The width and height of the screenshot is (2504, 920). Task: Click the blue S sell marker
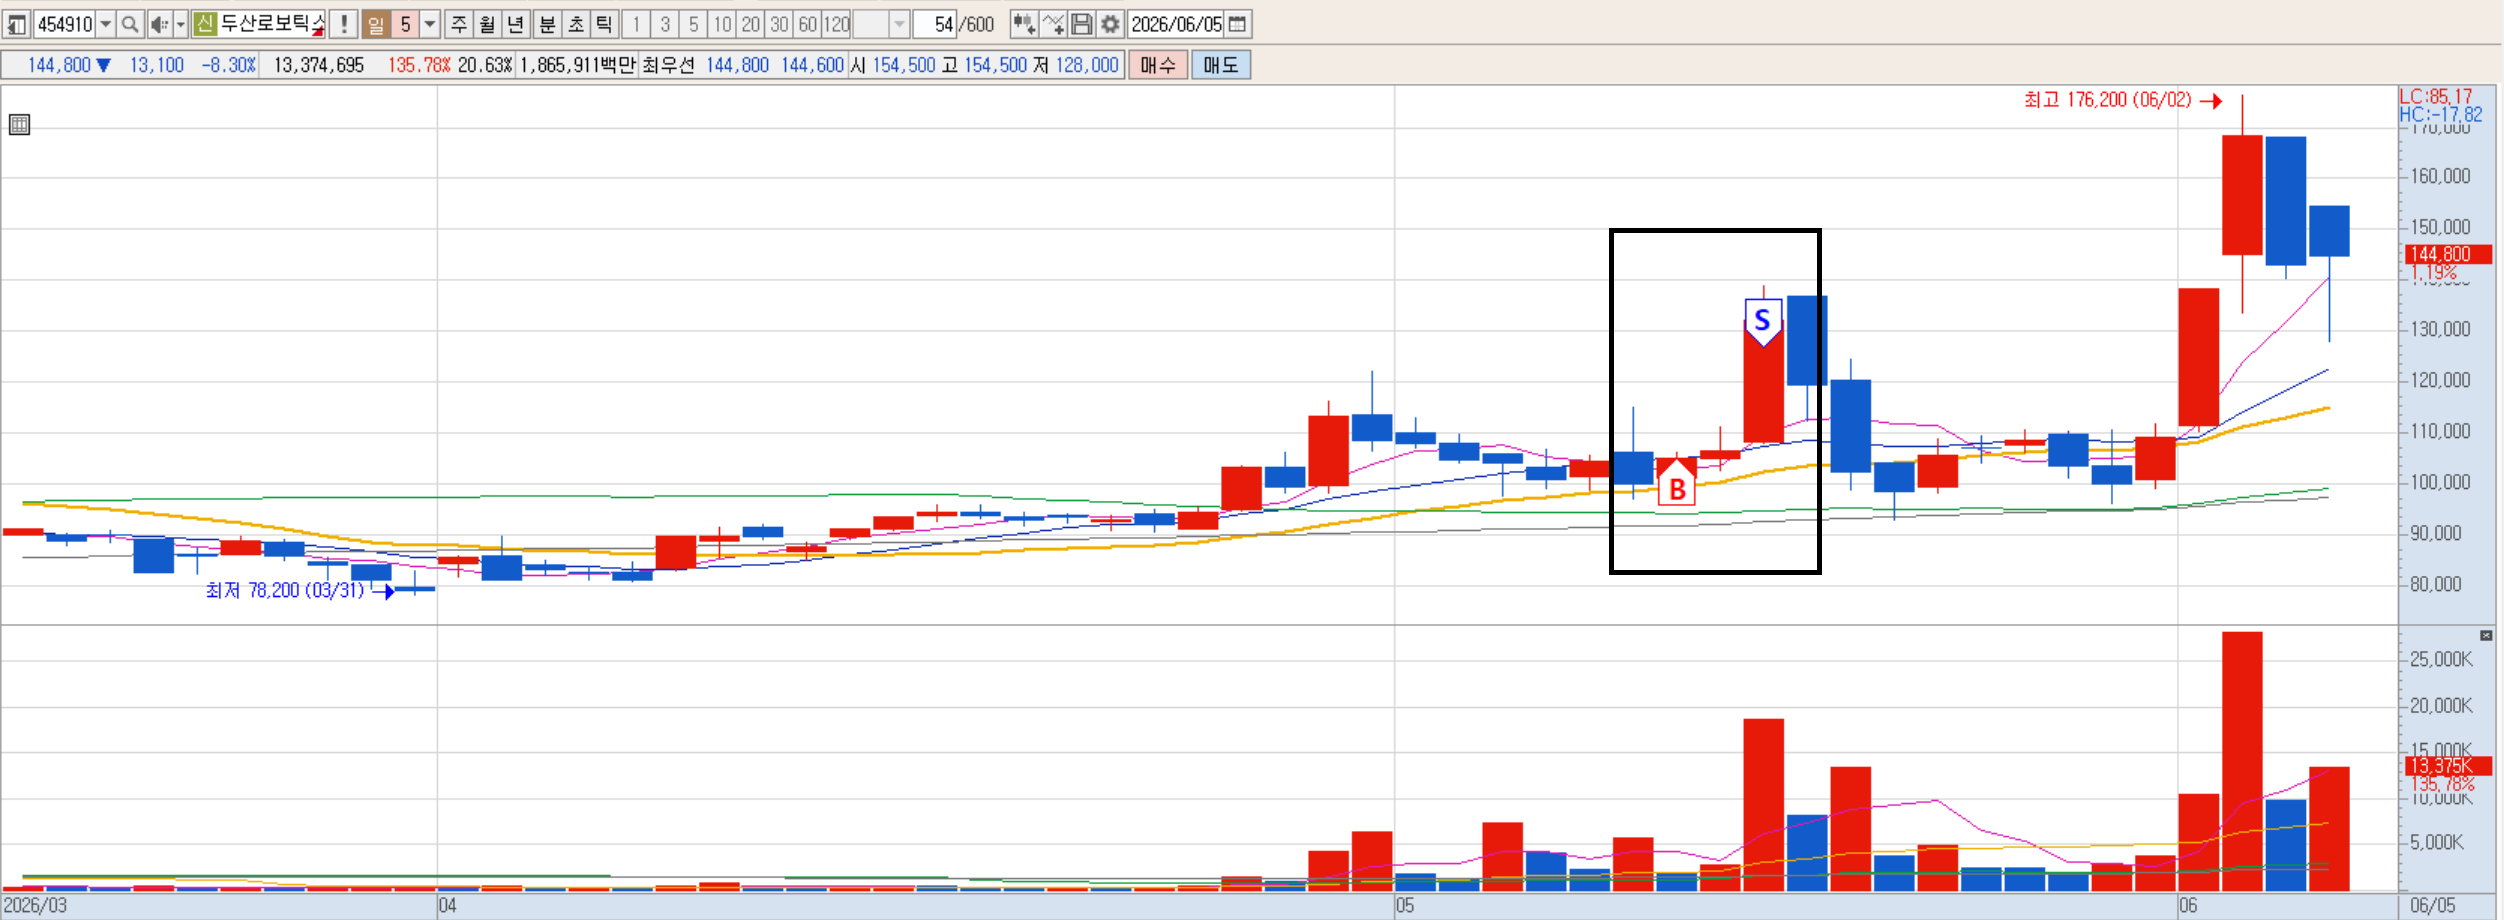1763,322
